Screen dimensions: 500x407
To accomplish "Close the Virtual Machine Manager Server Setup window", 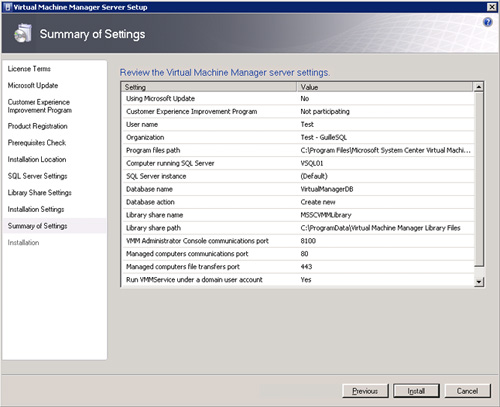I will [x=492, y=7].
